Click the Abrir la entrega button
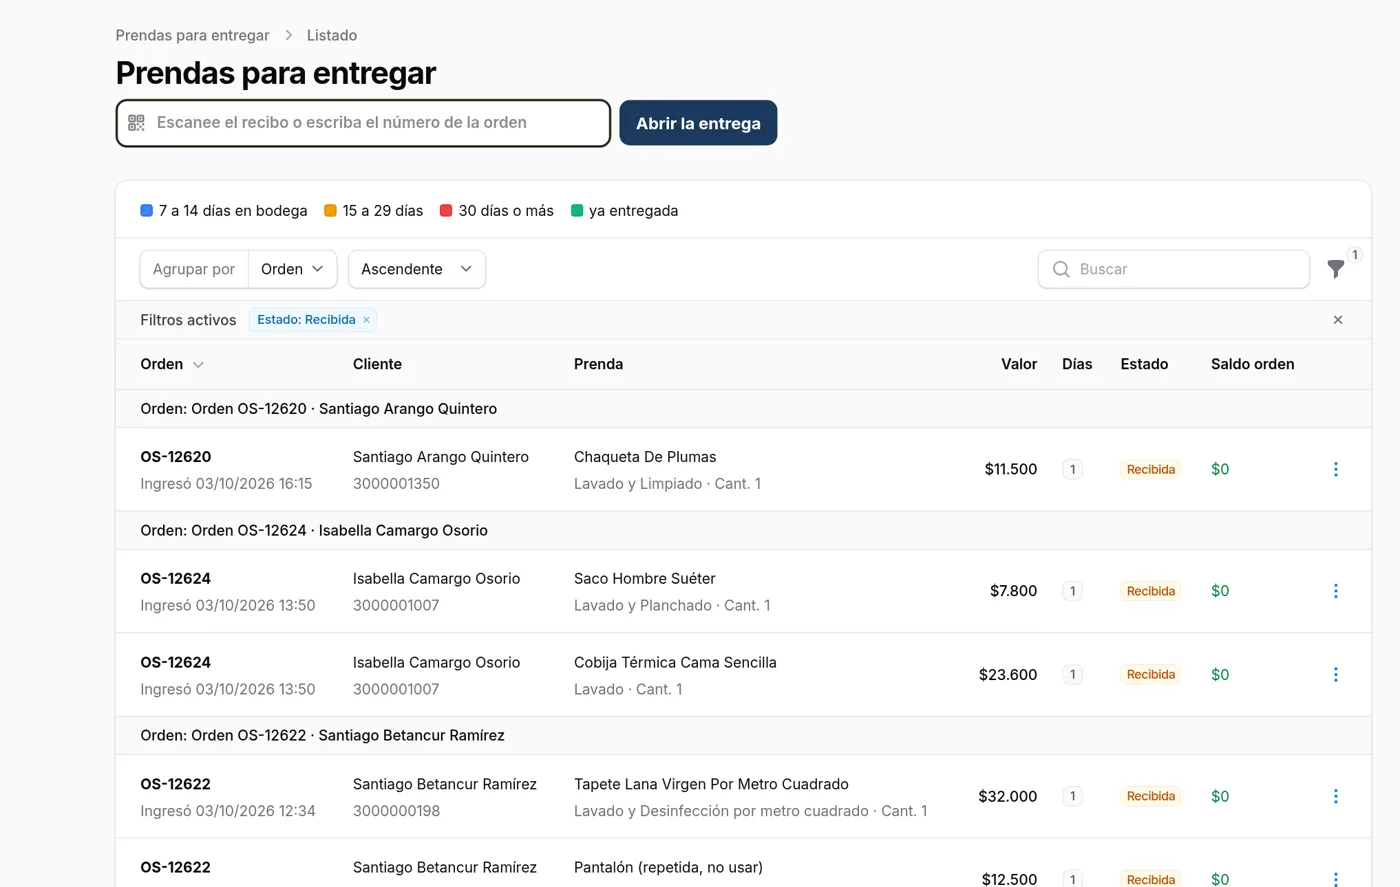Image resolution: width=1400 pixels, height=887 pixels. (x=698, y=123)
